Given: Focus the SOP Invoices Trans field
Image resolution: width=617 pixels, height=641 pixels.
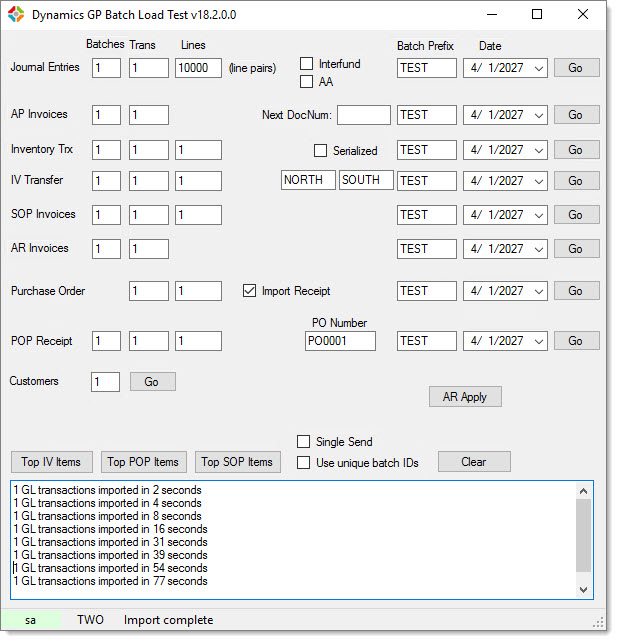Looking at the screenshot, I should pyautogui.click(x=149, y=215).
